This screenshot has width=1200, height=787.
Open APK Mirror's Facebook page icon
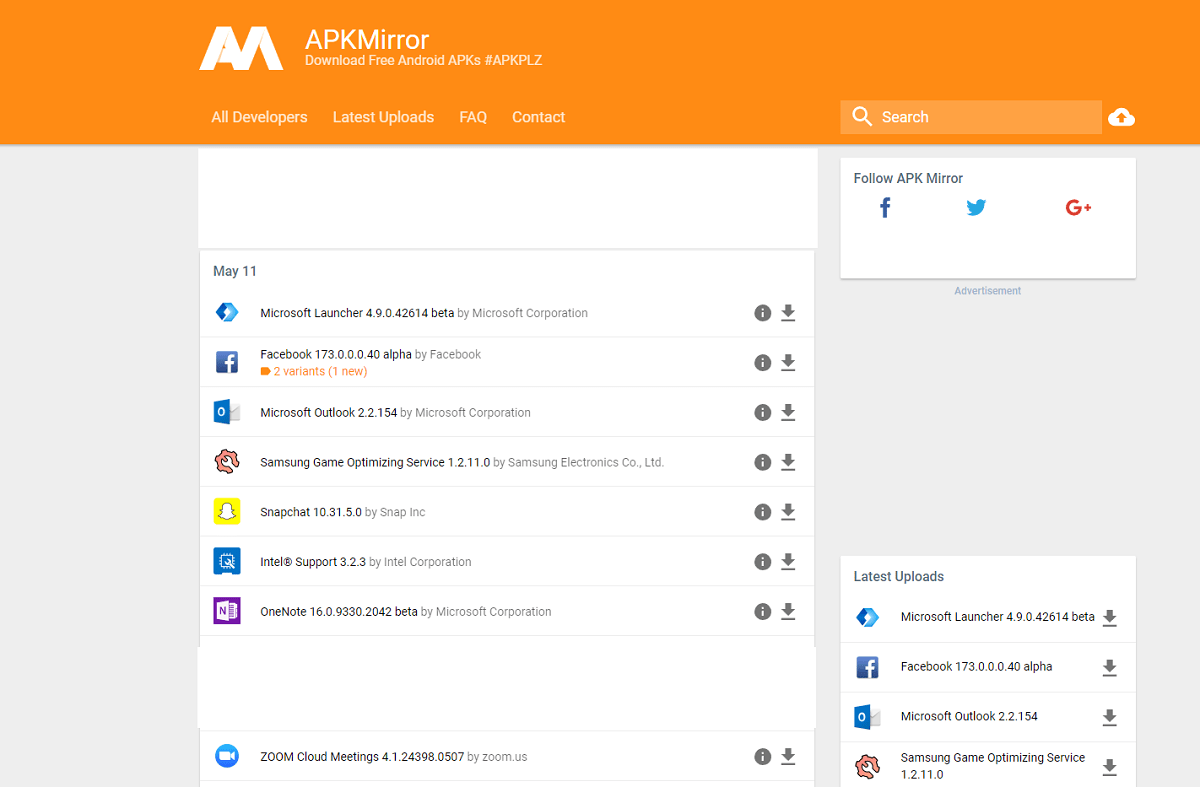click(x=885, y=207)
